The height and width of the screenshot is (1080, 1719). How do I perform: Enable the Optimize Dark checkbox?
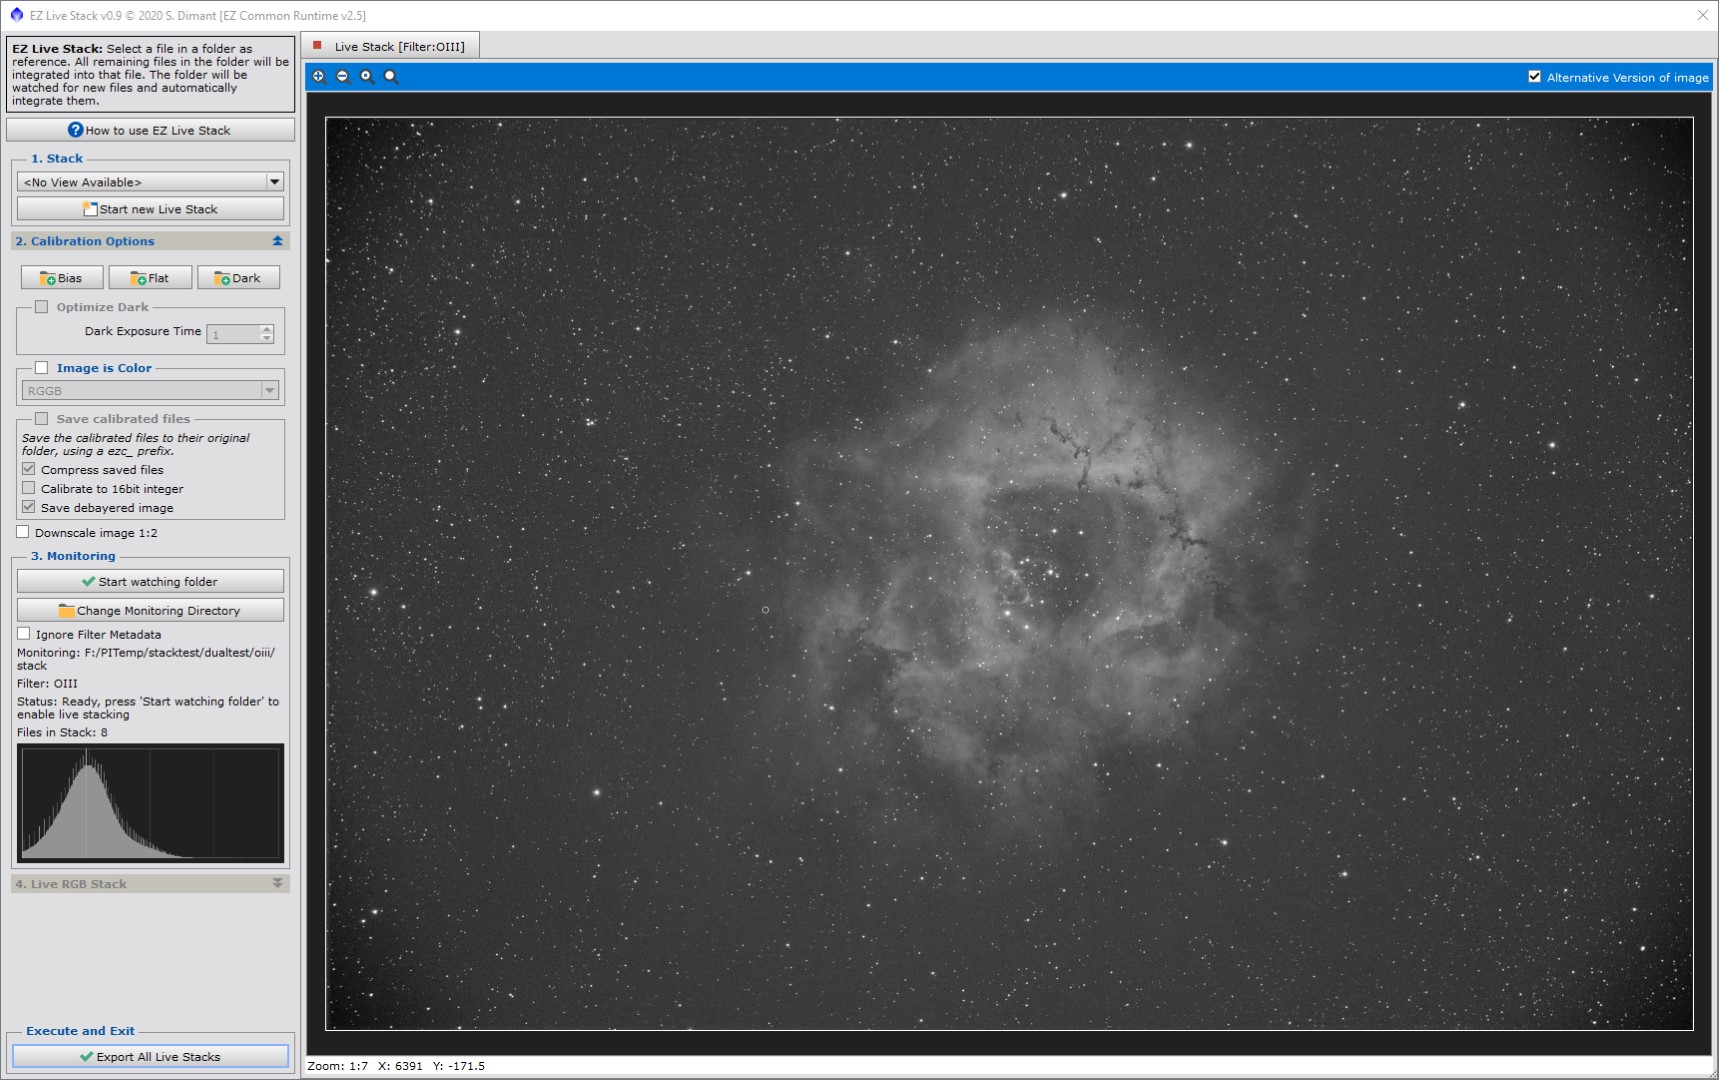42,307
